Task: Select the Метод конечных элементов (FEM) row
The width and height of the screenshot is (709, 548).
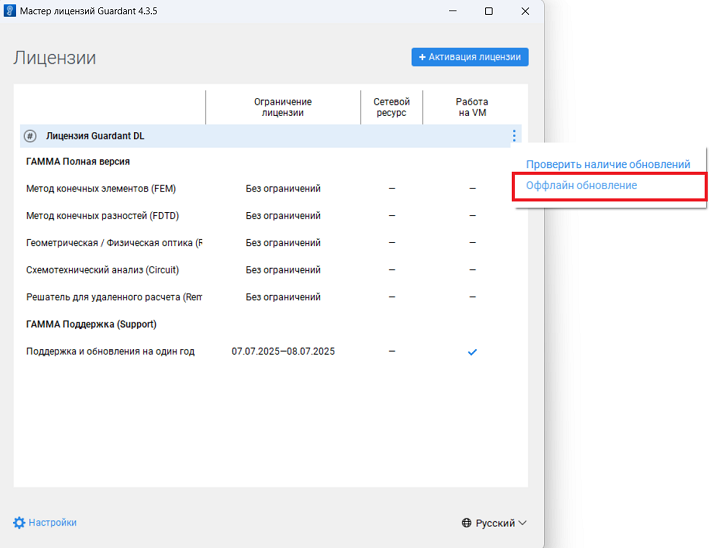Action: coord(102,188)
